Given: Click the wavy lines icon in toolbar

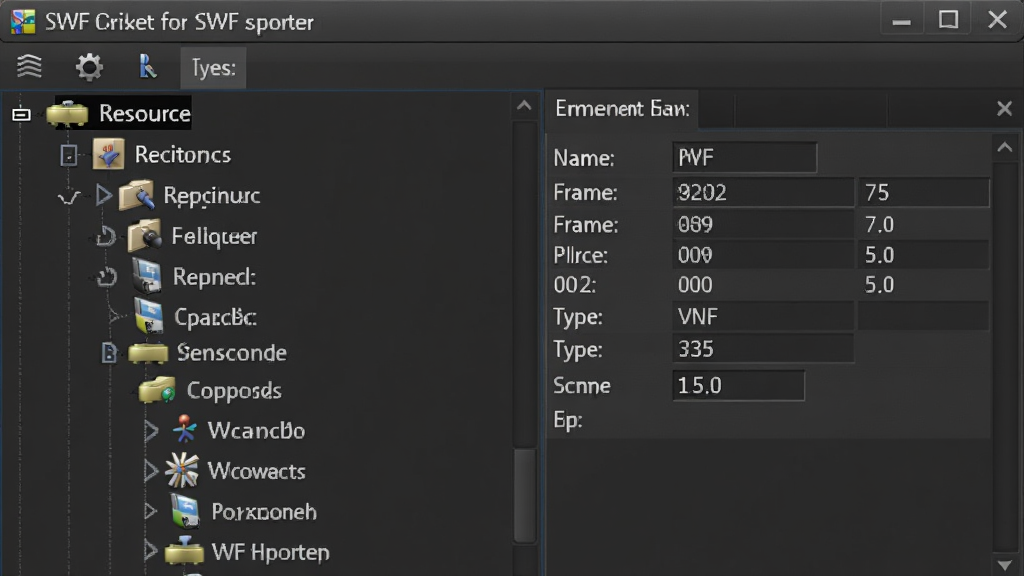Looking at the screenshot, I should (29, 67).
